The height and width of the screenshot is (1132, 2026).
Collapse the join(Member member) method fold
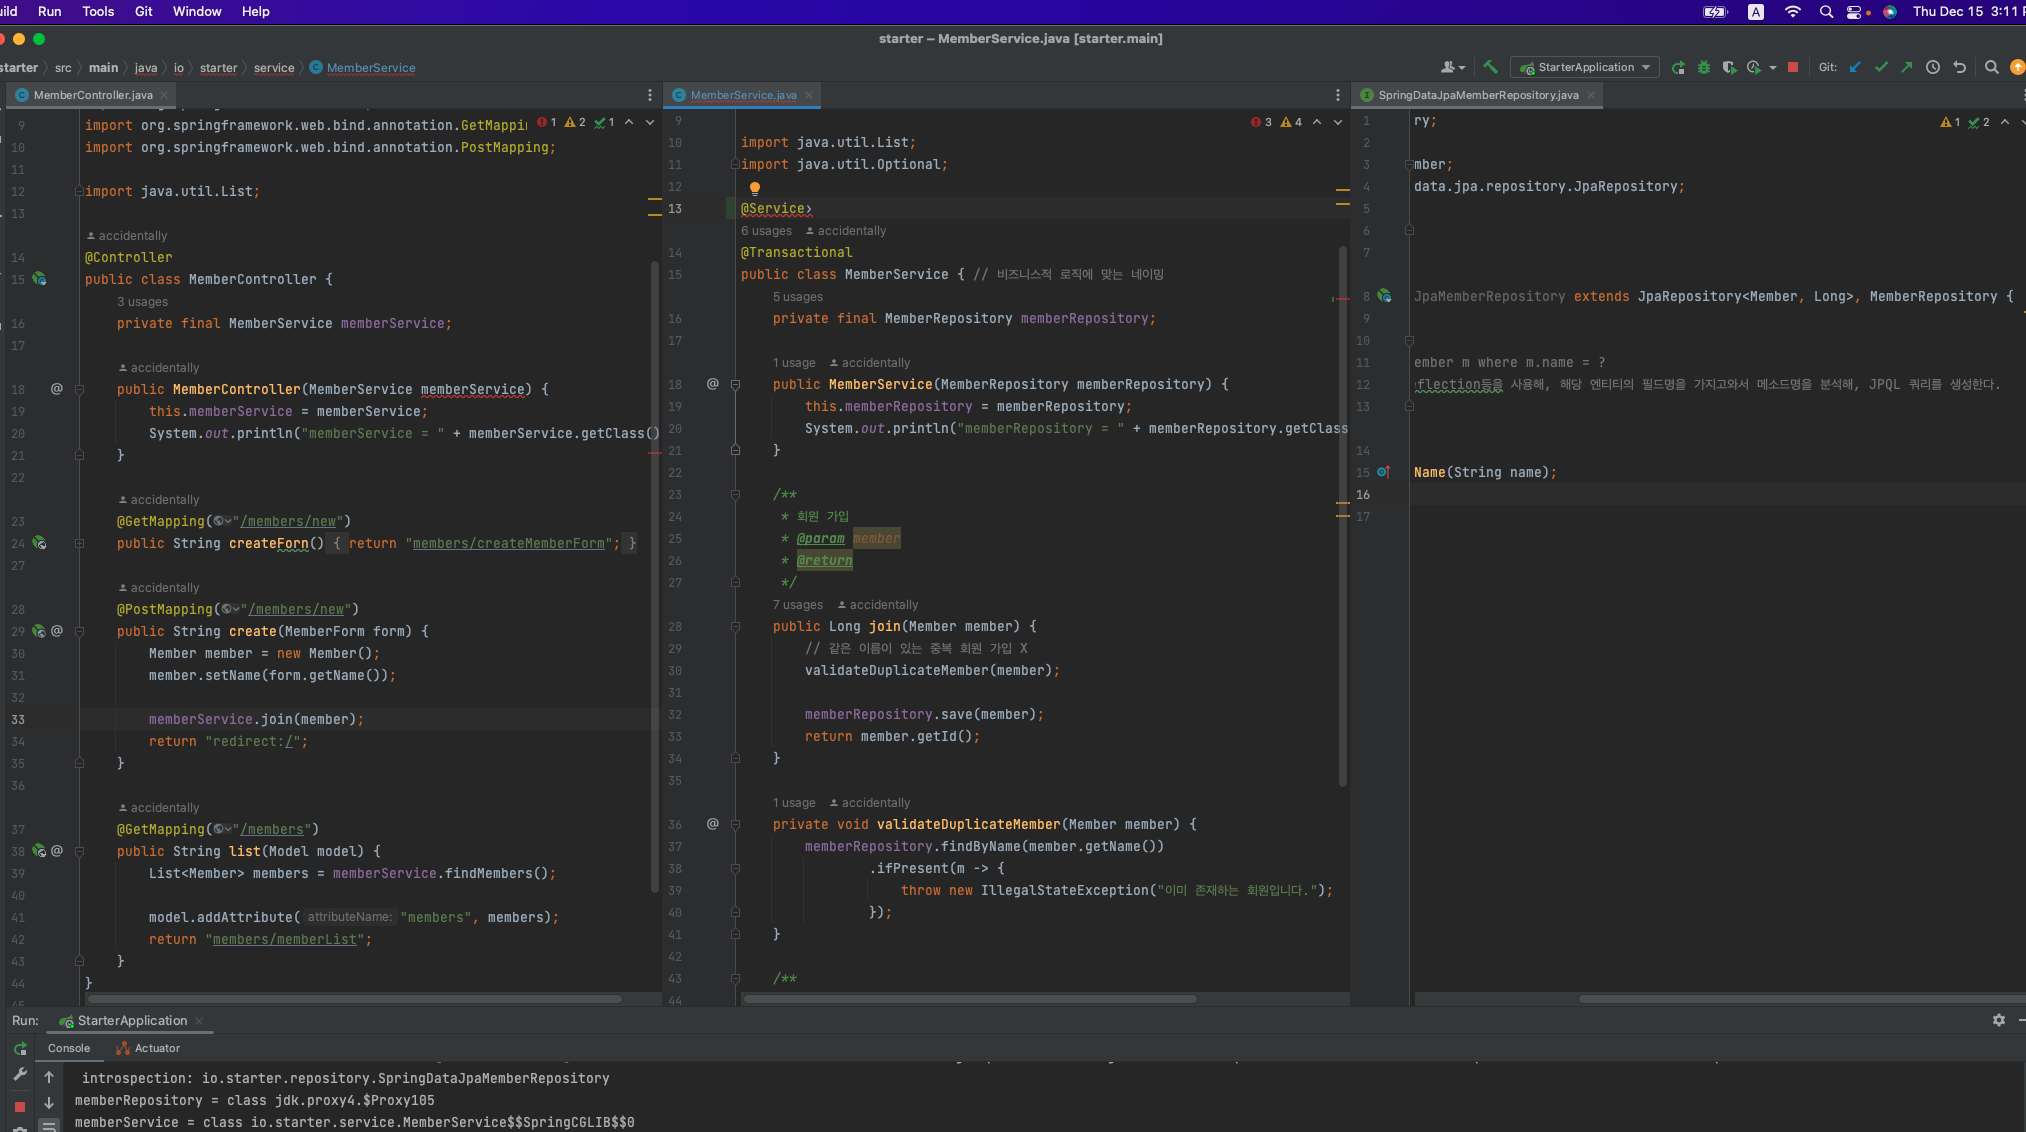(735, 626)
